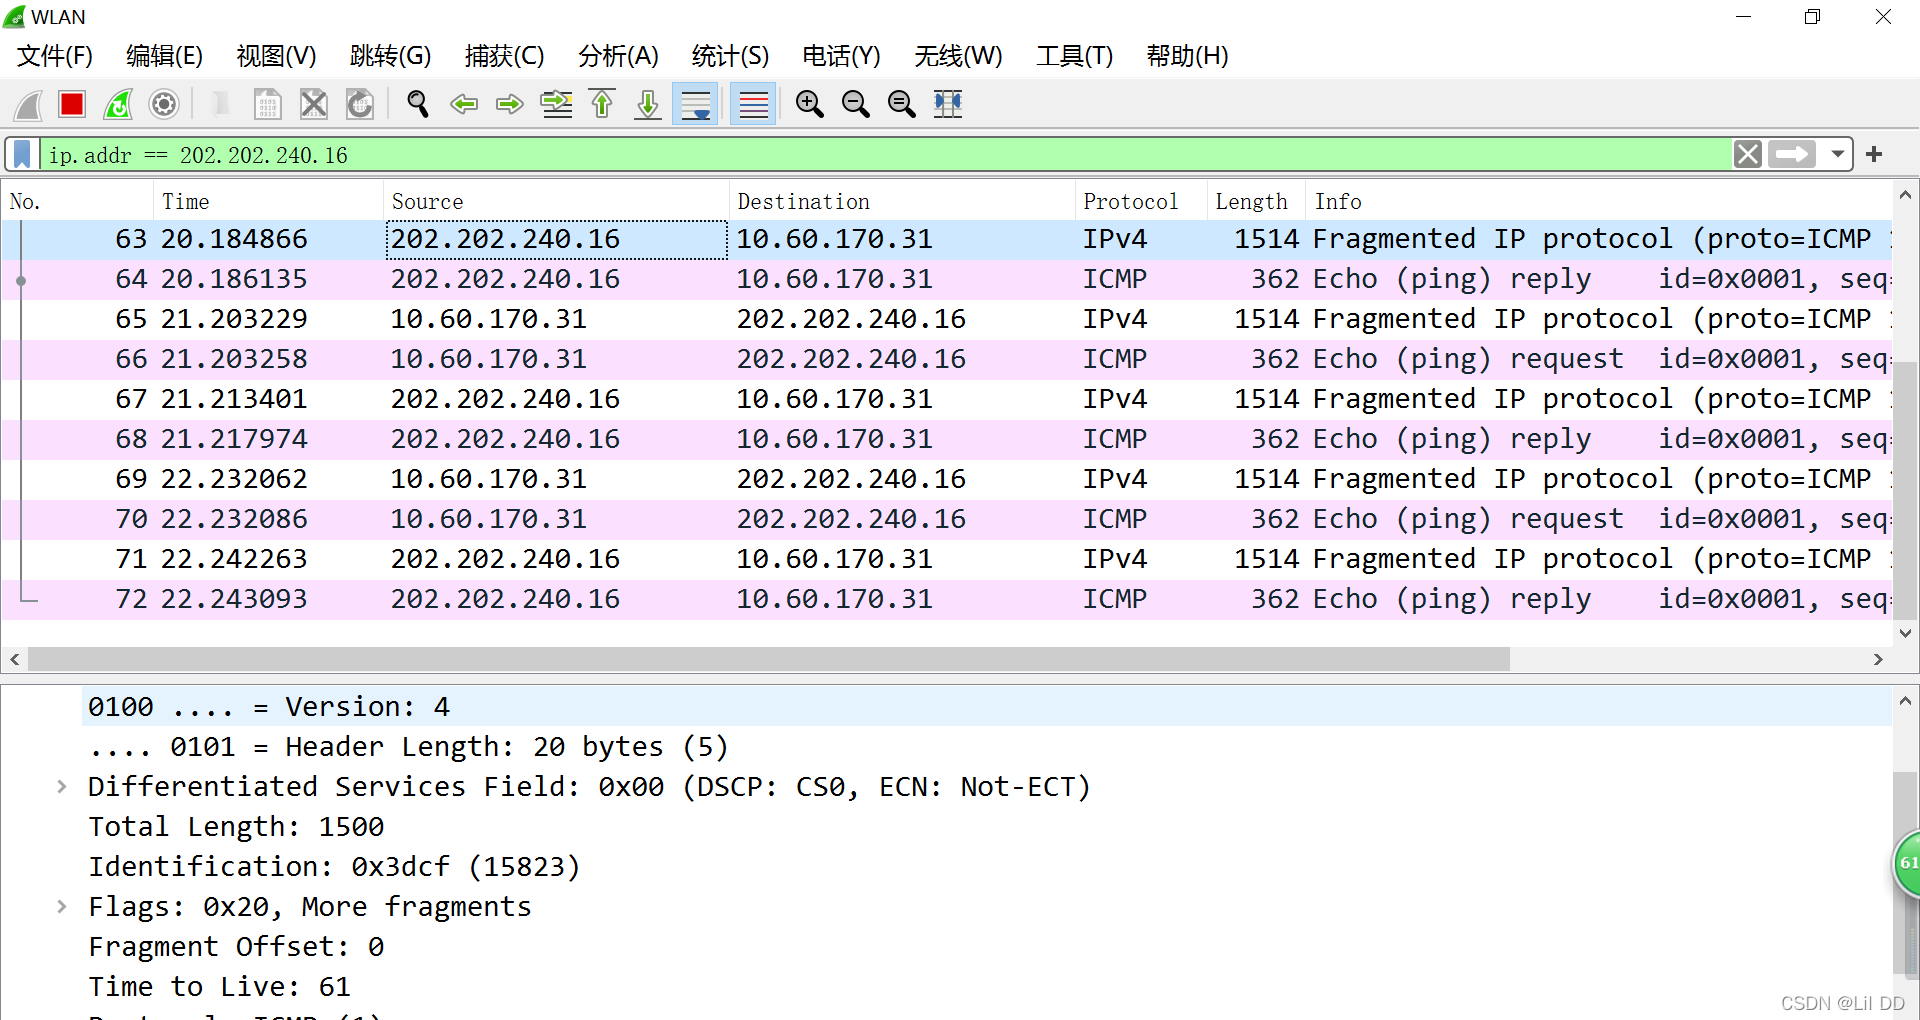
Task: Select packet 66 echo request row
Action: pos(946,359)
